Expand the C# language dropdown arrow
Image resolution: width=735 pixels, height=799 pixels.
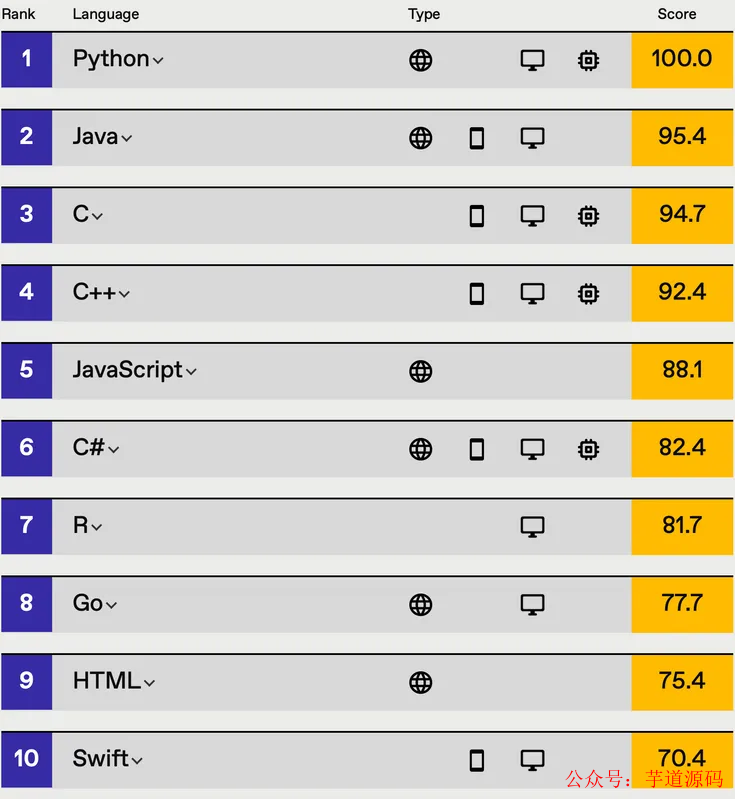click(x=114, y=450)
